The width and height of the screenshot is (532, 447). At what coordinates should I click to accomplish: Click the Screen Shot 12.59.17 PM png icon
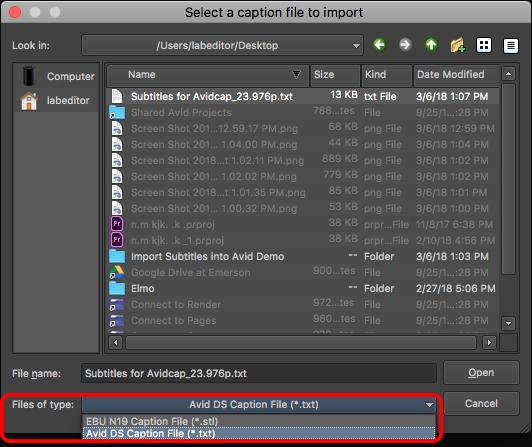117,128
